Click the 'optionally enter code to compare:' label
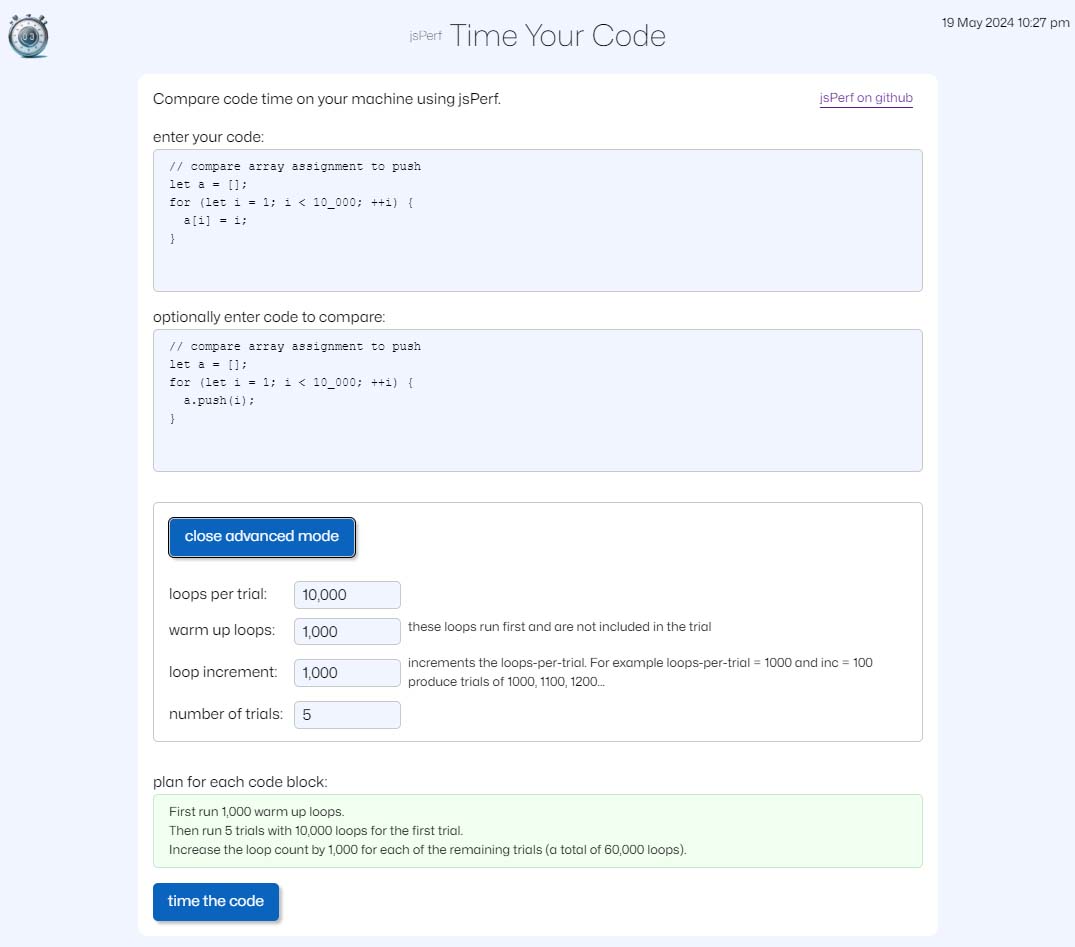The width and height of the screenshot is (1075, 947). [269, 317]
